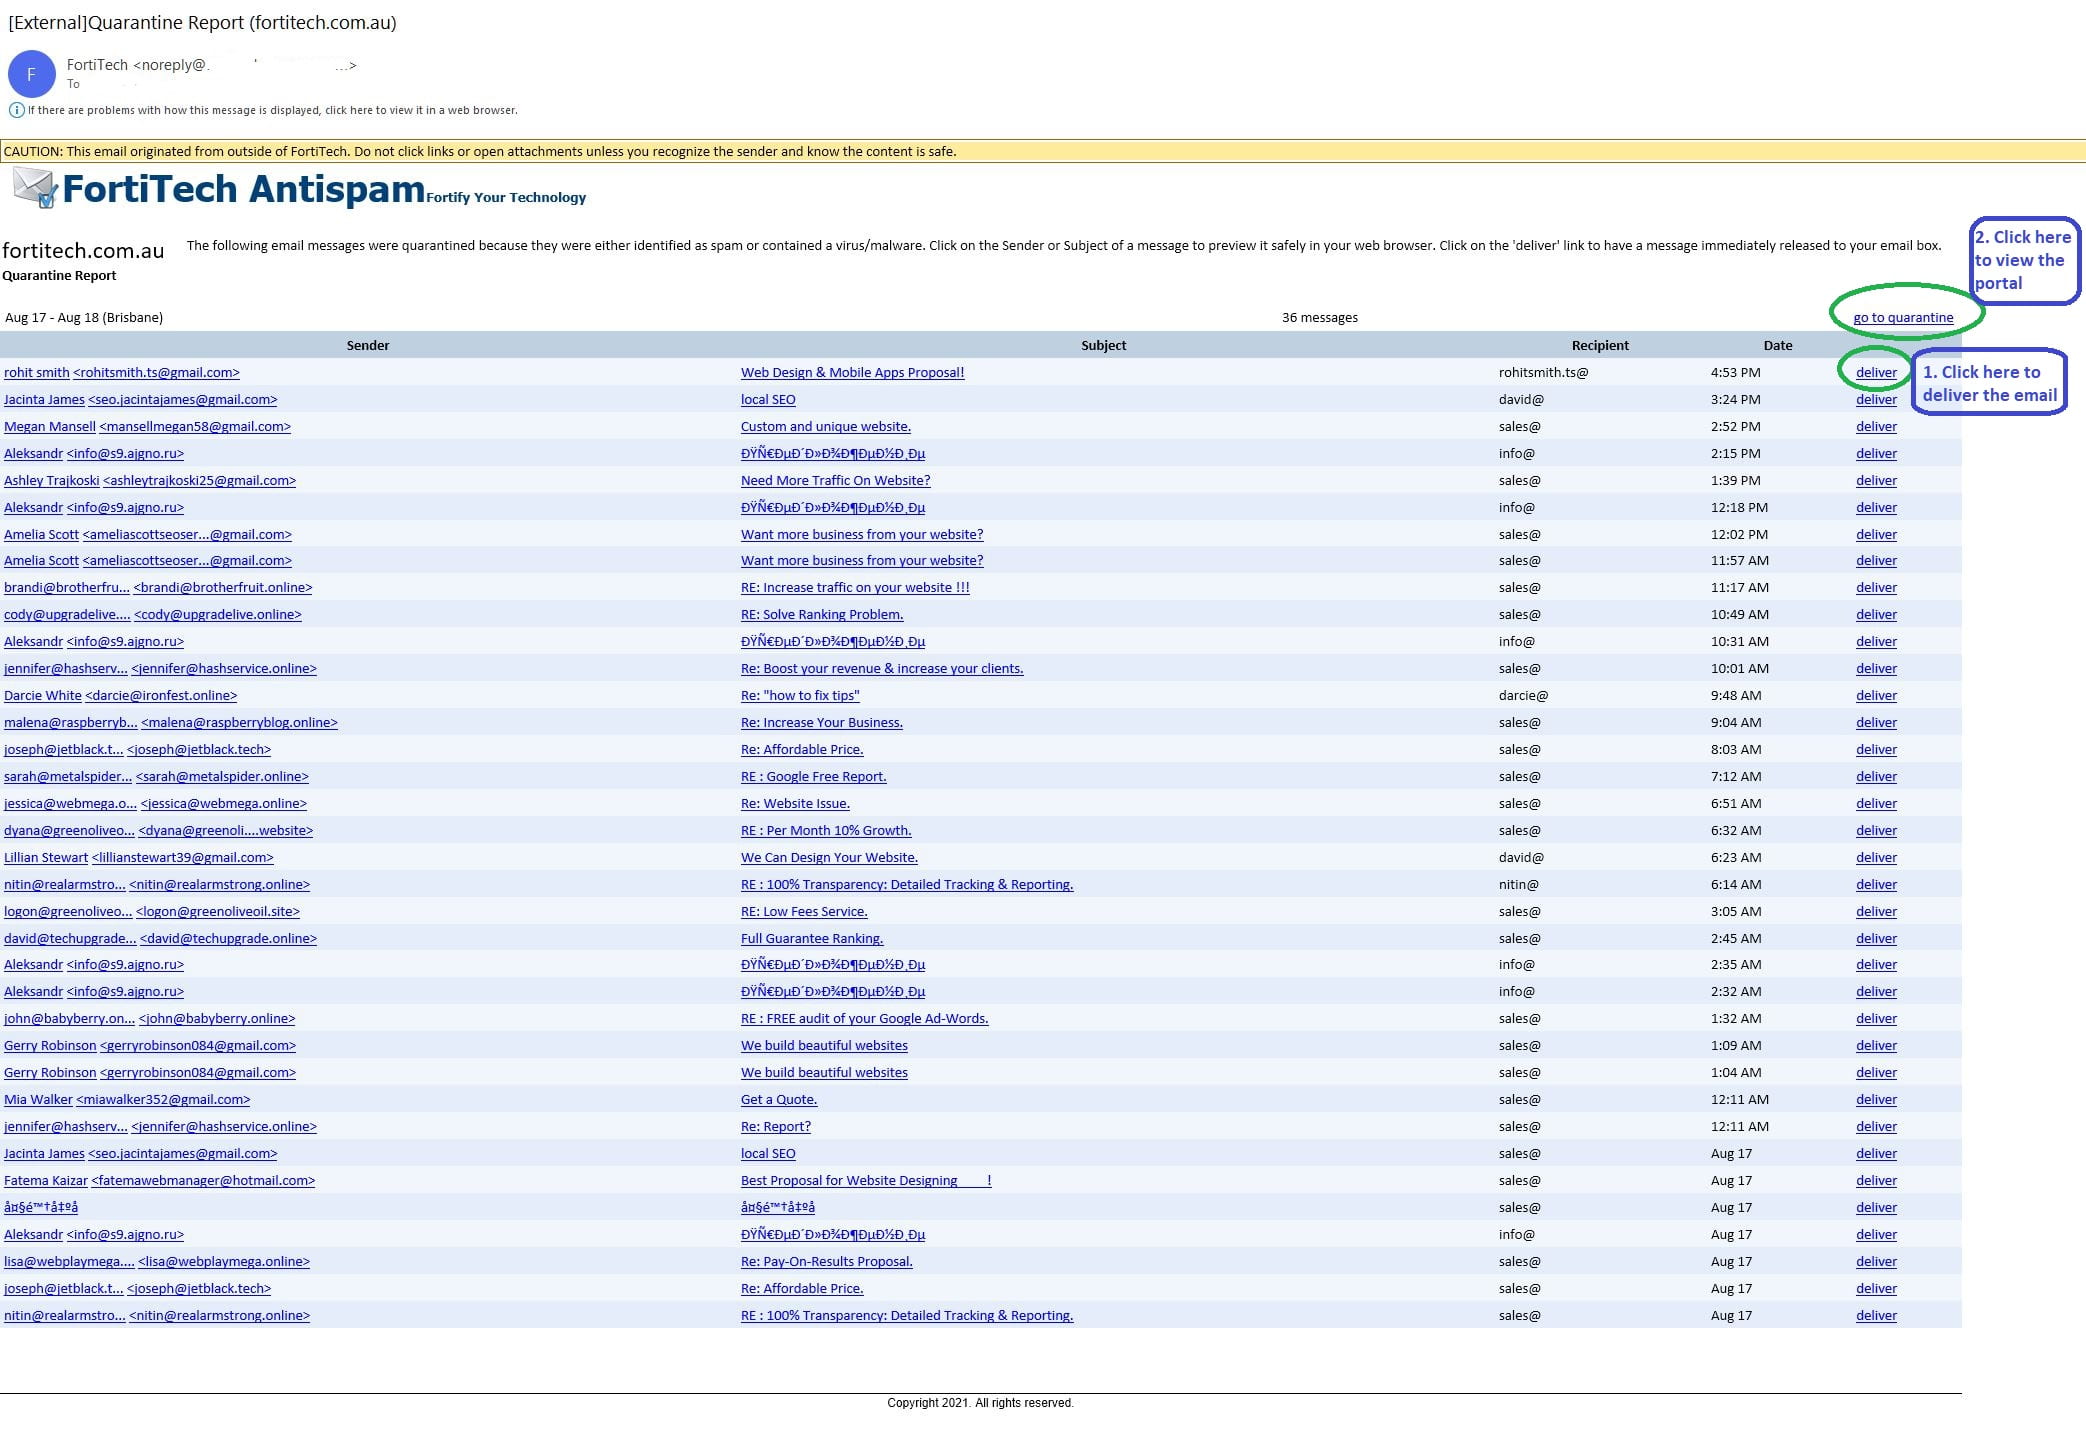Click the info icon beside display problems notice

click(x=16, y=110)
